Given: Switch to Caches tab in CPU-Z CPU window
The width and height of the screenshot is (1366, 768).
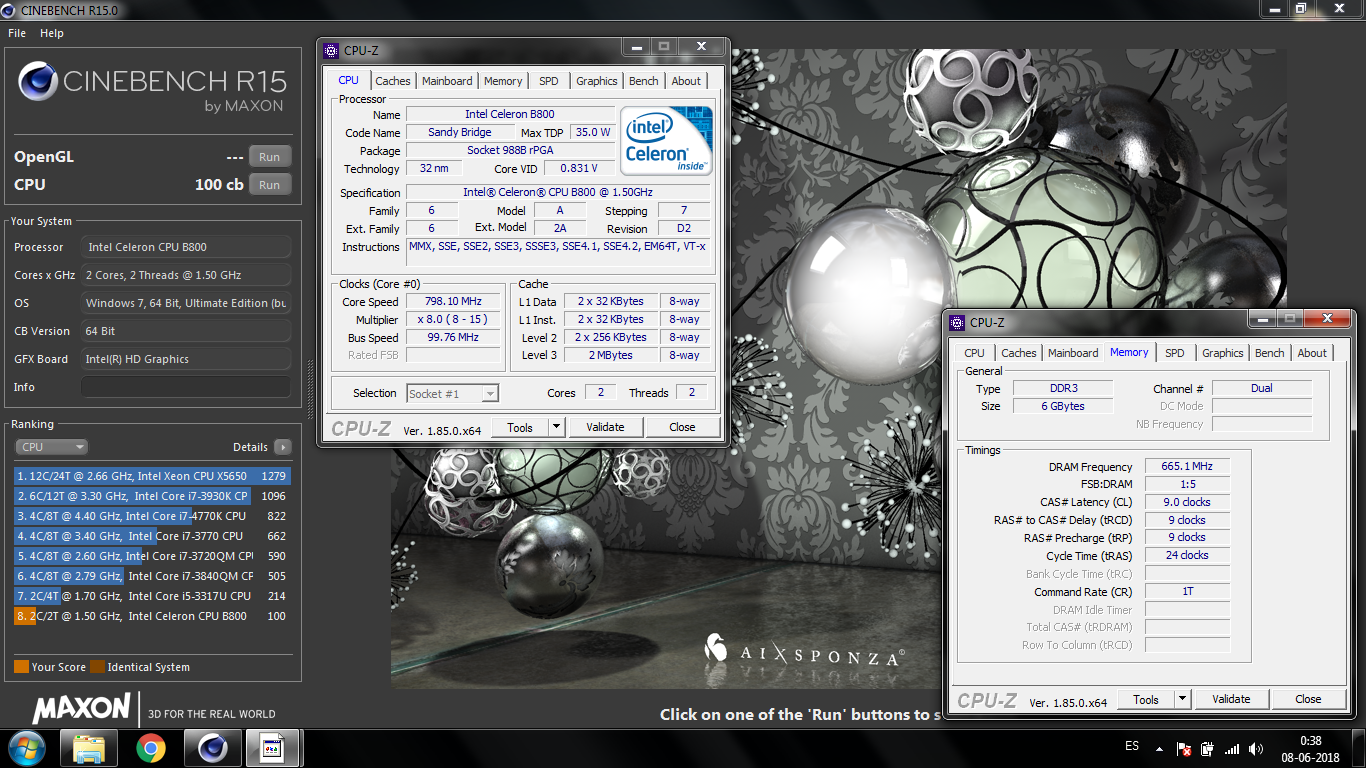Looking at the screenshot, I should click(393, 81).
